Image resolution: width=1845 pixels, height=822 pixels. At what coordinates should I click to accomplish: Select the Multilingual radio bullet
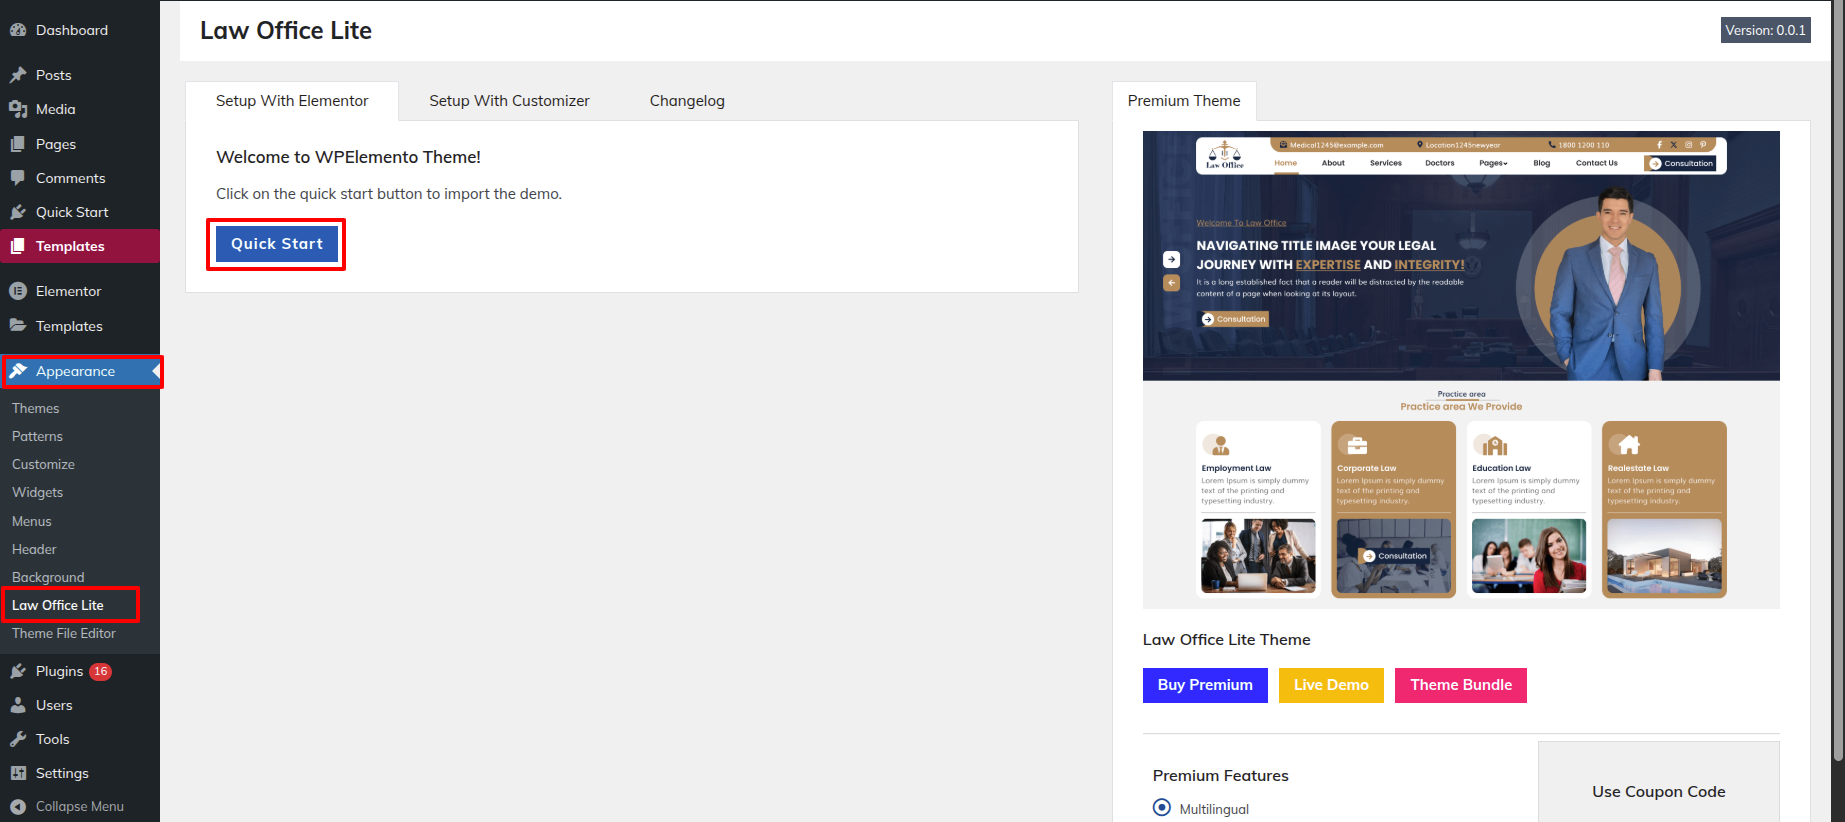pyautogui.click(x=1162, y=807)
